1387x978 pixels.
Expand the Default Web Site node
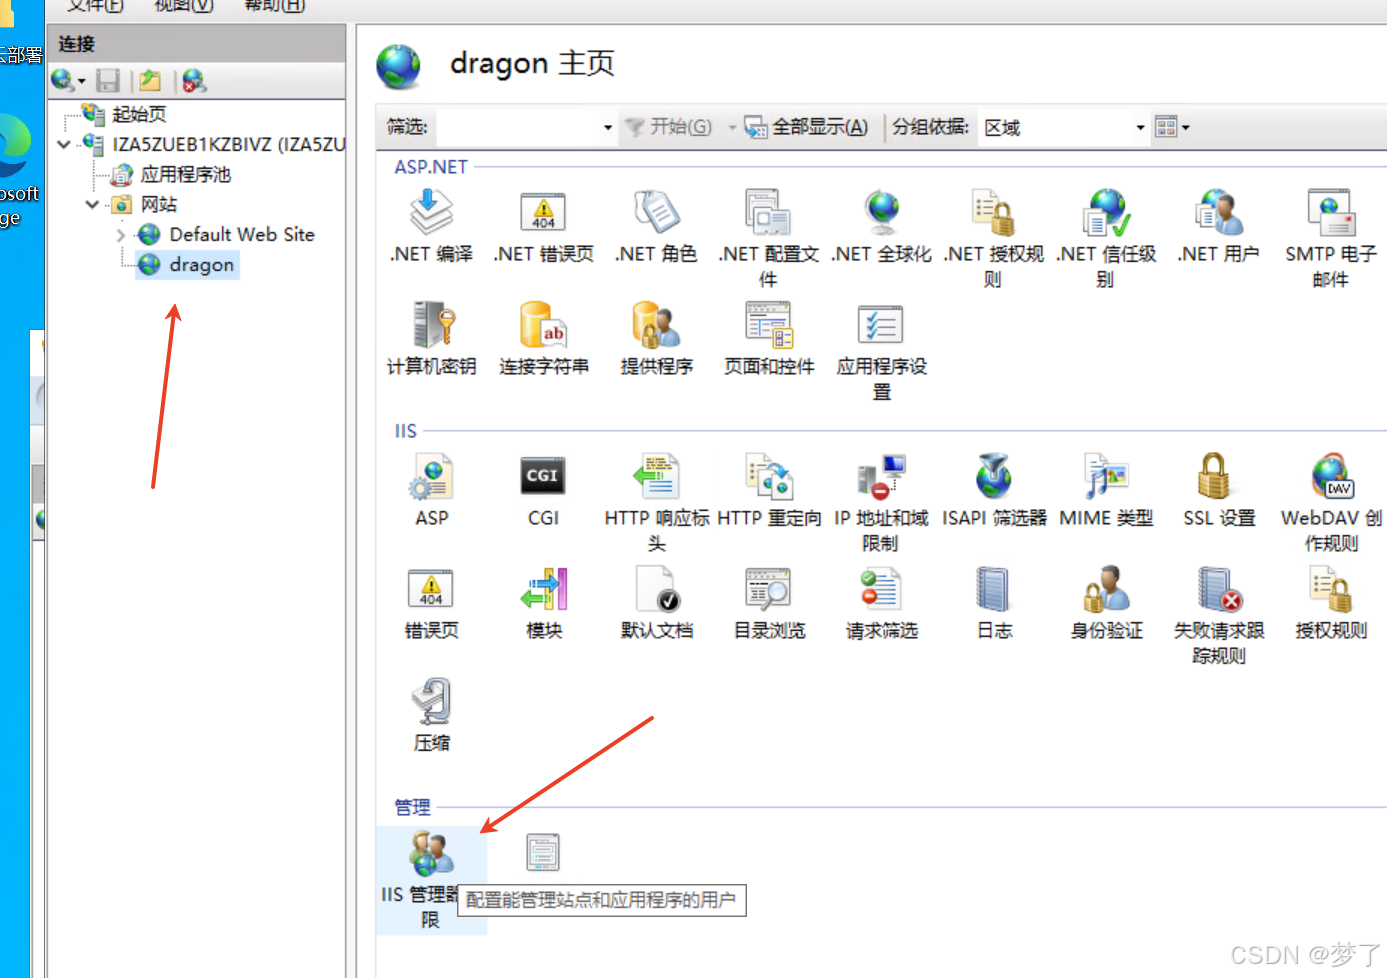121,235
